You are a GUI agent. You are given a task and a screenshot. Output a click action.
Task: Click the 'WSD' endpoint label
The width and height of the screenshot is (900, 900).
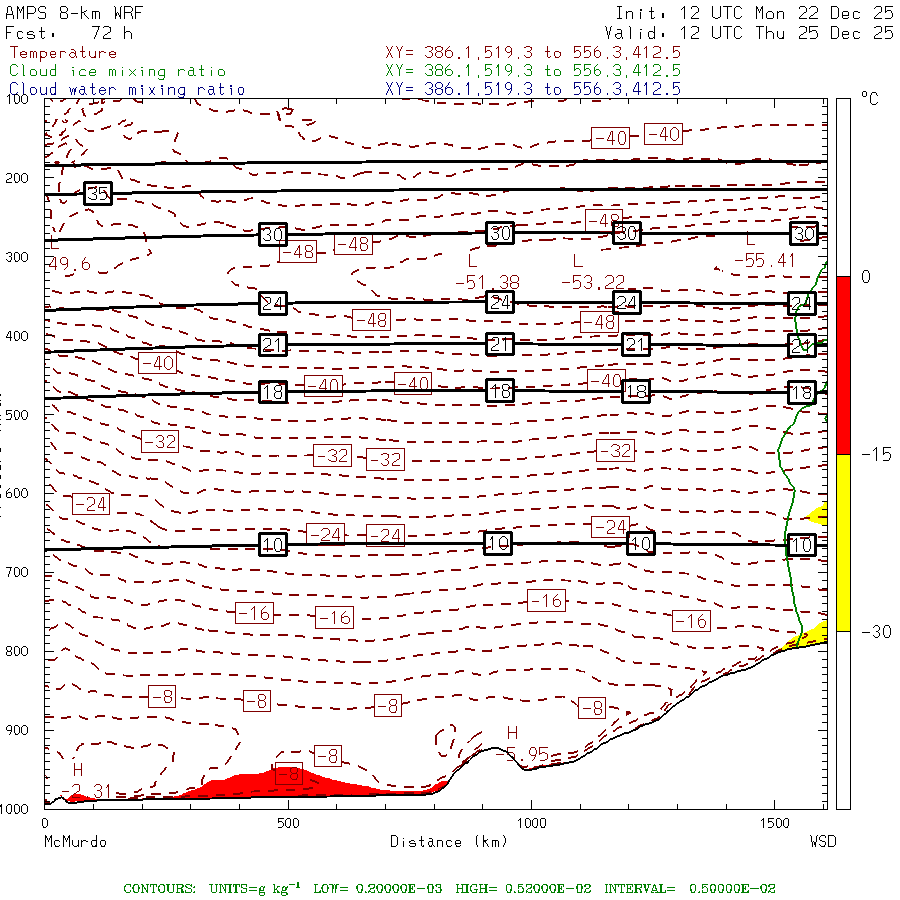[x=823, y=842]
